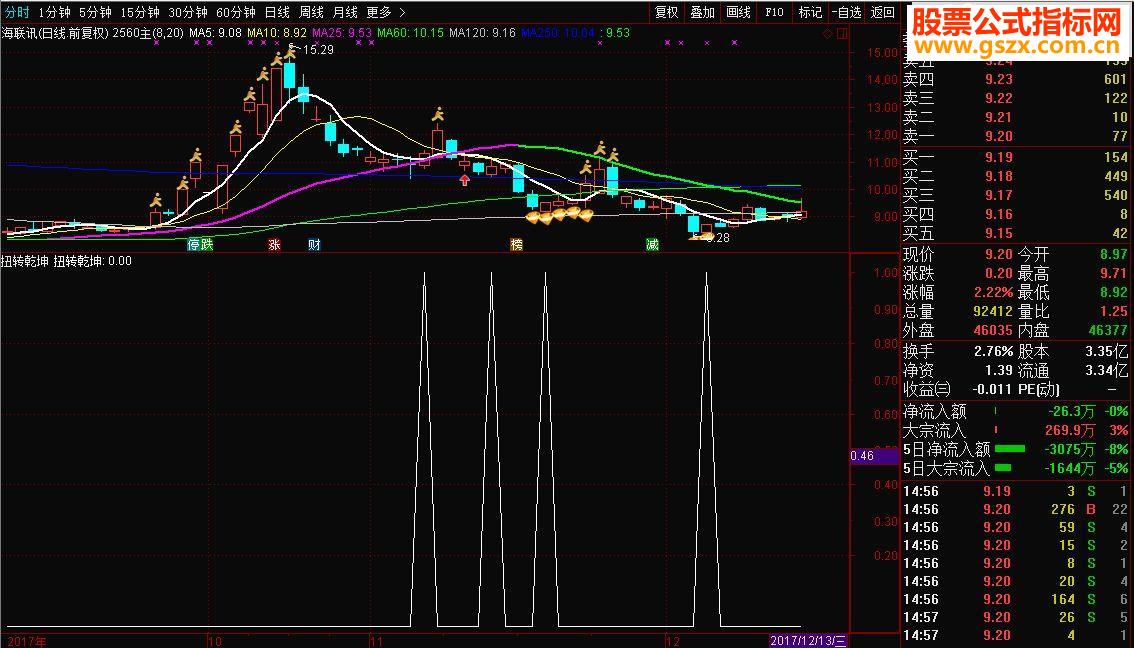Viewport: 1134px width, 648px height.
Task: Click the 减 reduction event marker
Action: click(652, 244)
